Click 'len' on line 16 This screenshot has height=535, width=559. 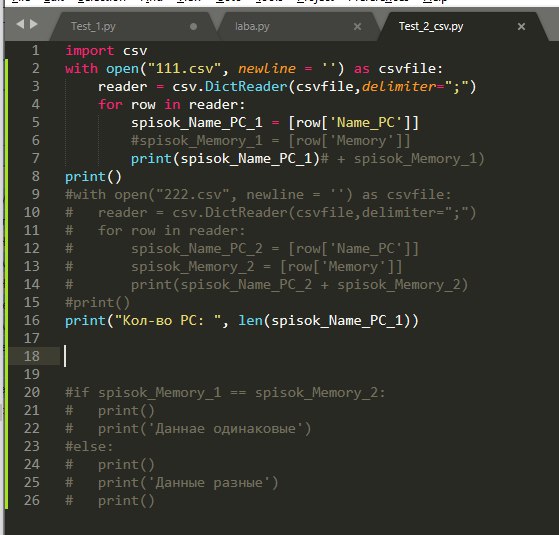[250, 320]
